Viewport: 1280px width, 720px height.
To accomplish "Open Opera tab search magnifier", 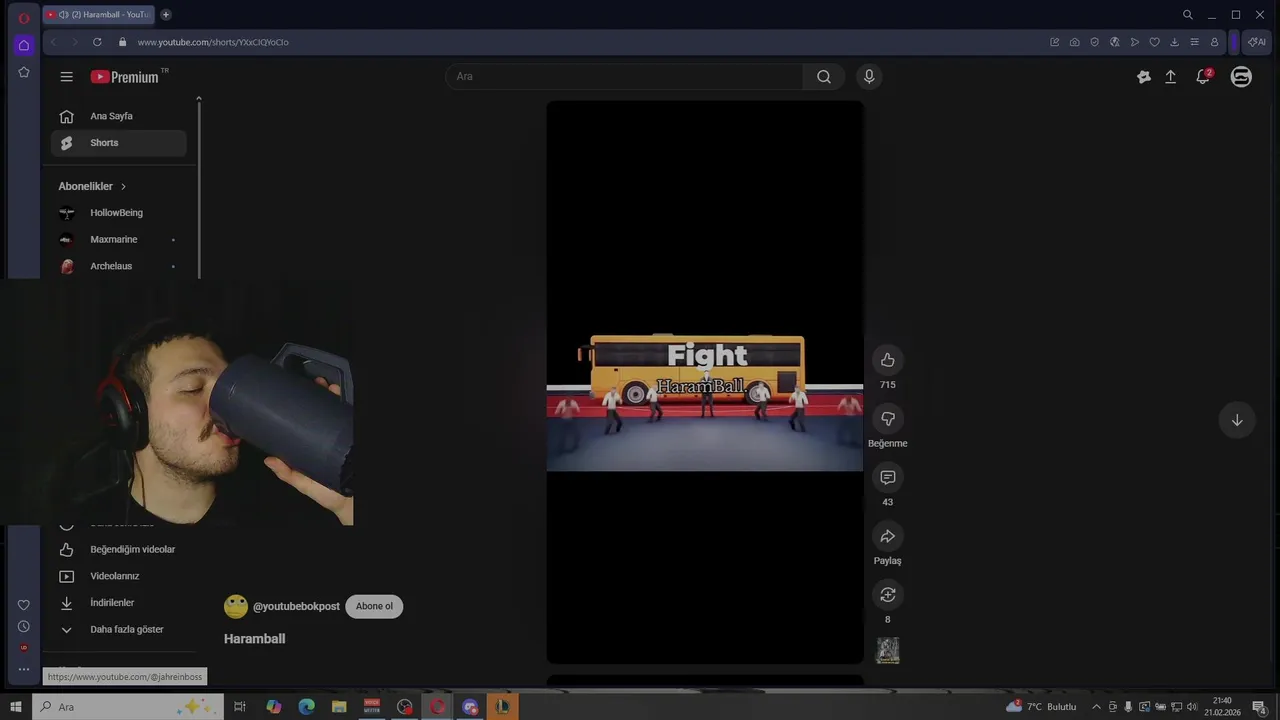I will point(1188,15).
